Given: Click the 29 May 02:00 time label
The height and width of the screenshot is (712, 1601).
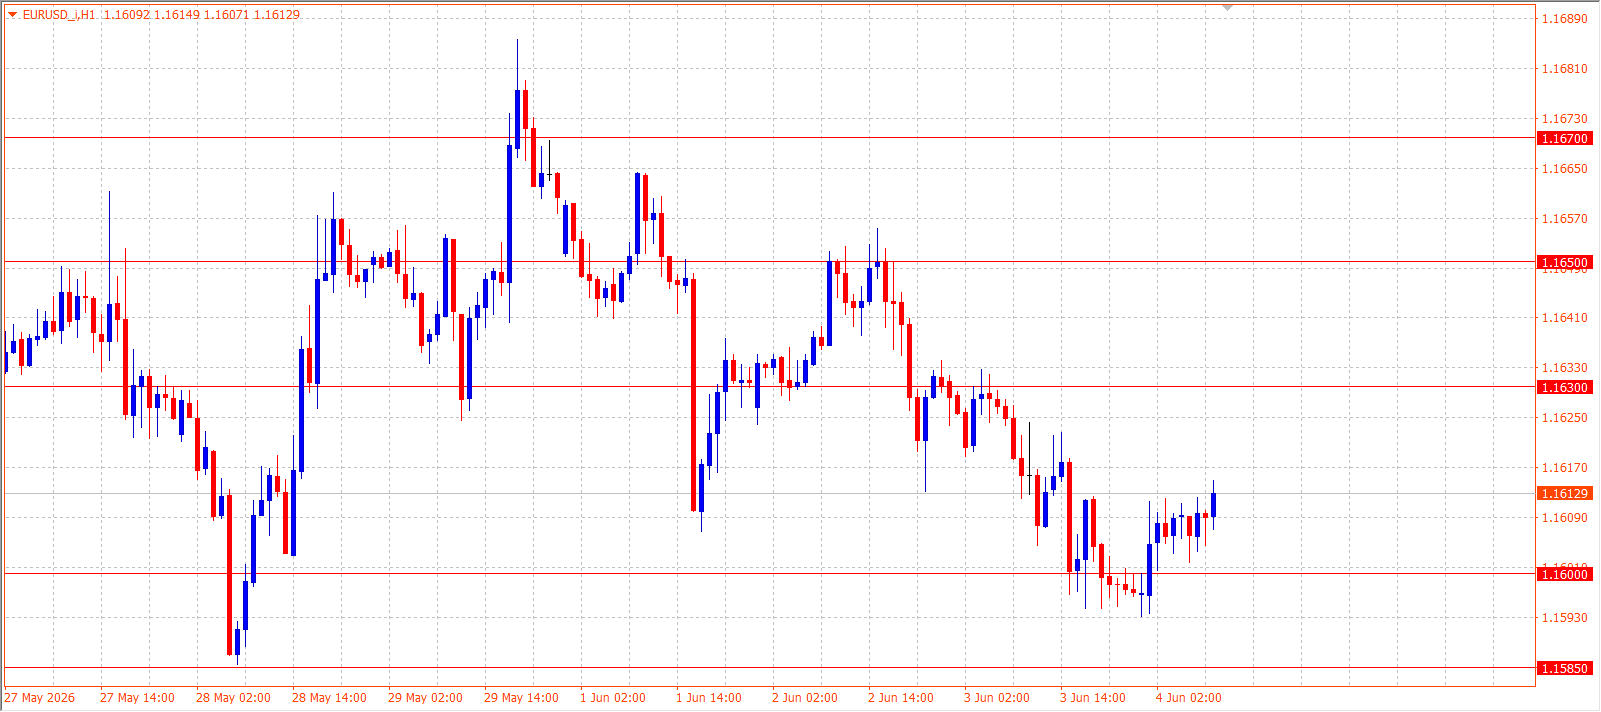Looking at the screenshot, I should pyautogui.click(x=425, y=698).
